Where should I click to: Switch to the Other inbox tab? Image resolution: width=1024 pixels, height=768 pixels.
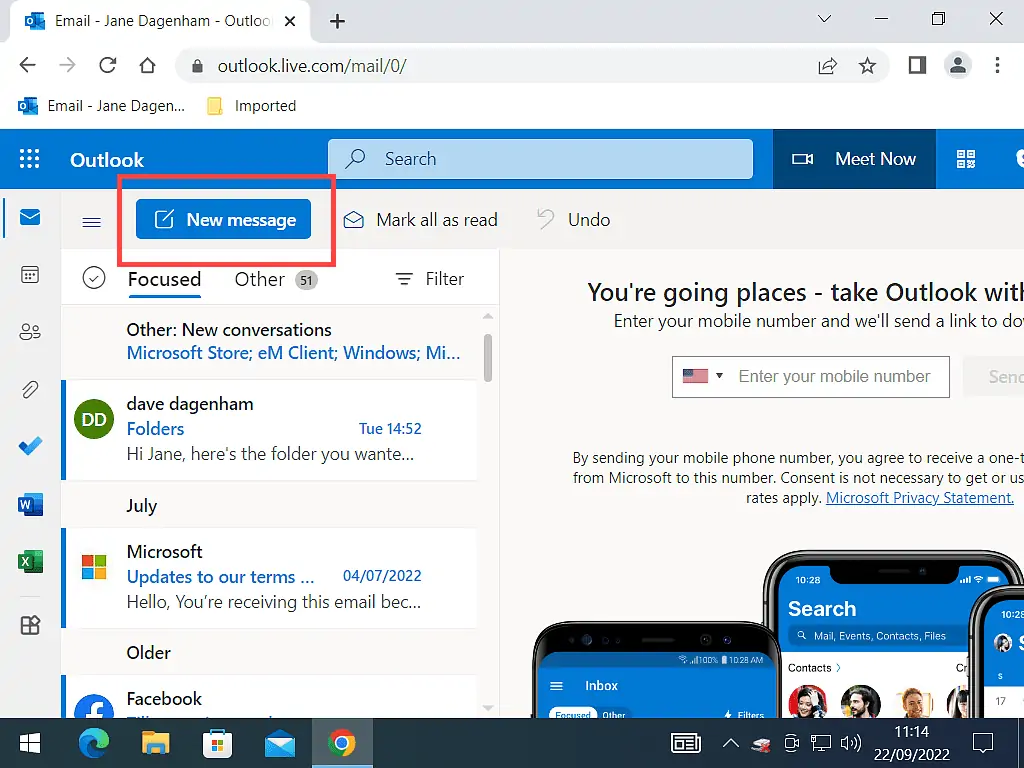click(258, 279)
